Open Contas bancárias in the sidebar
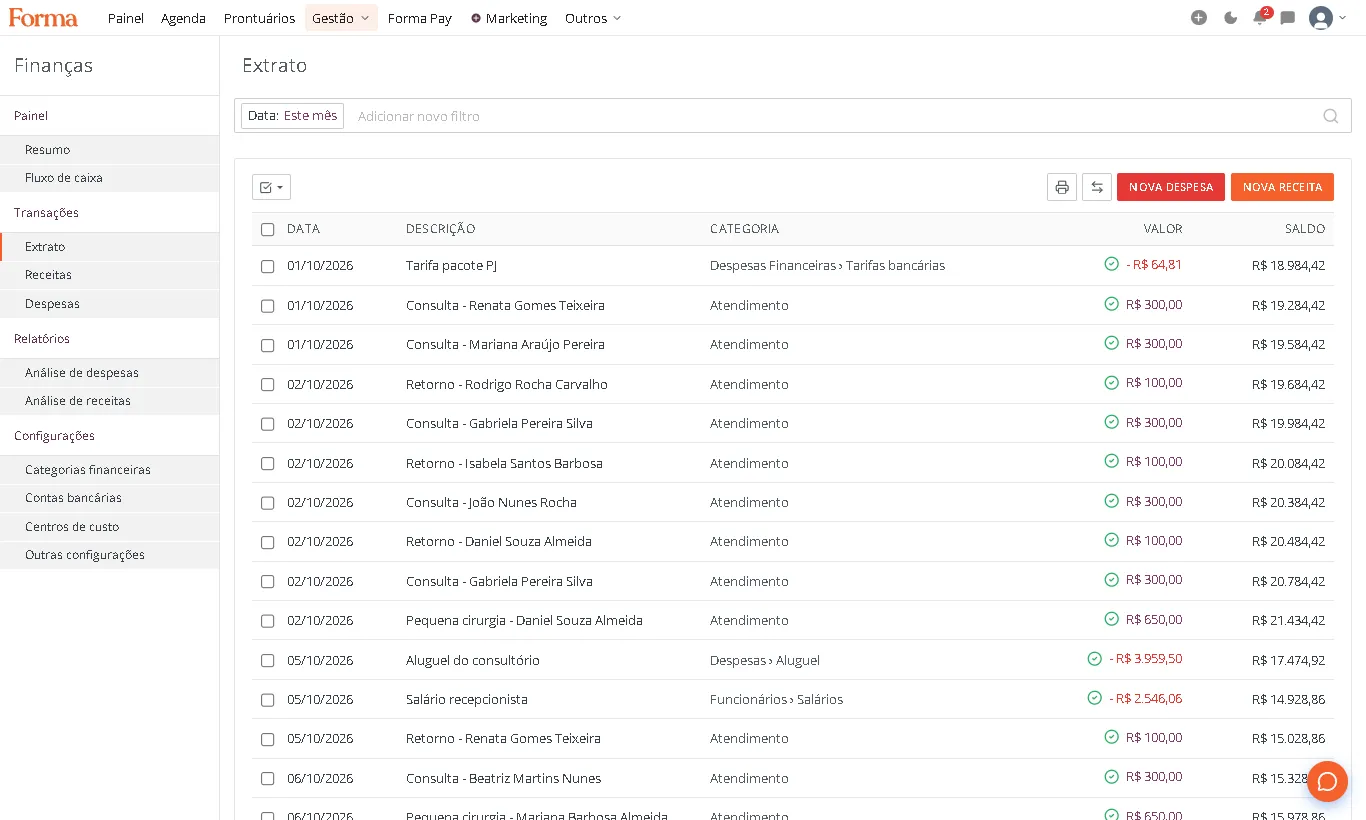1366x820 pixels. point(109,498)
